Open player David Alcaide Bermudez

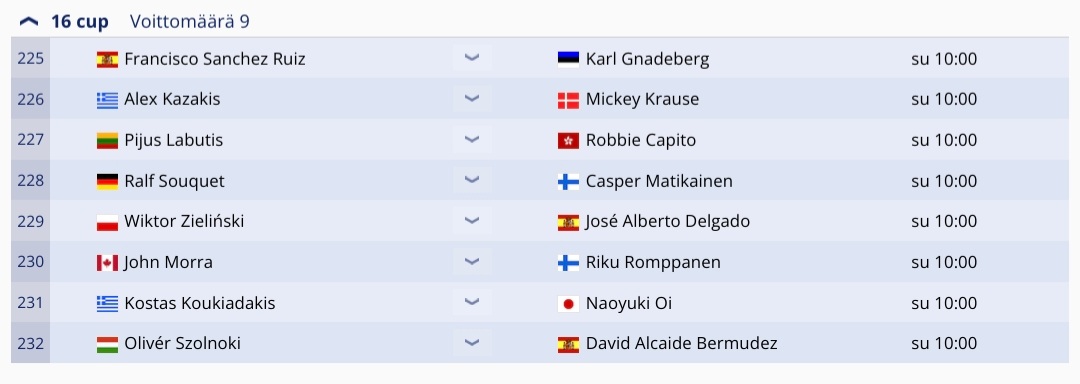click(x=681, y=343)
